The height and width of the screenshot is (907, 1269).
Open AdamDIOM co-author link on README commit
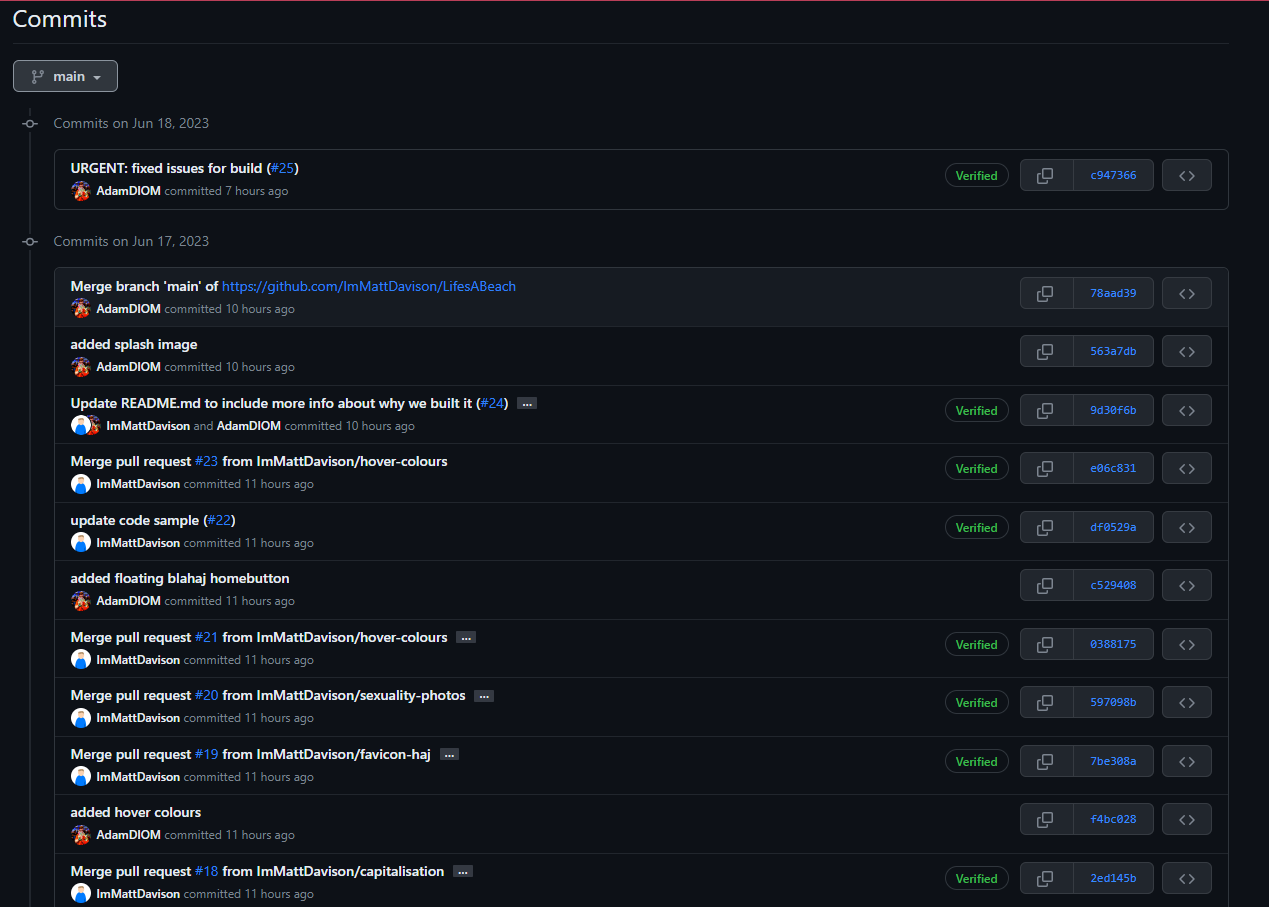click(249, 426)
